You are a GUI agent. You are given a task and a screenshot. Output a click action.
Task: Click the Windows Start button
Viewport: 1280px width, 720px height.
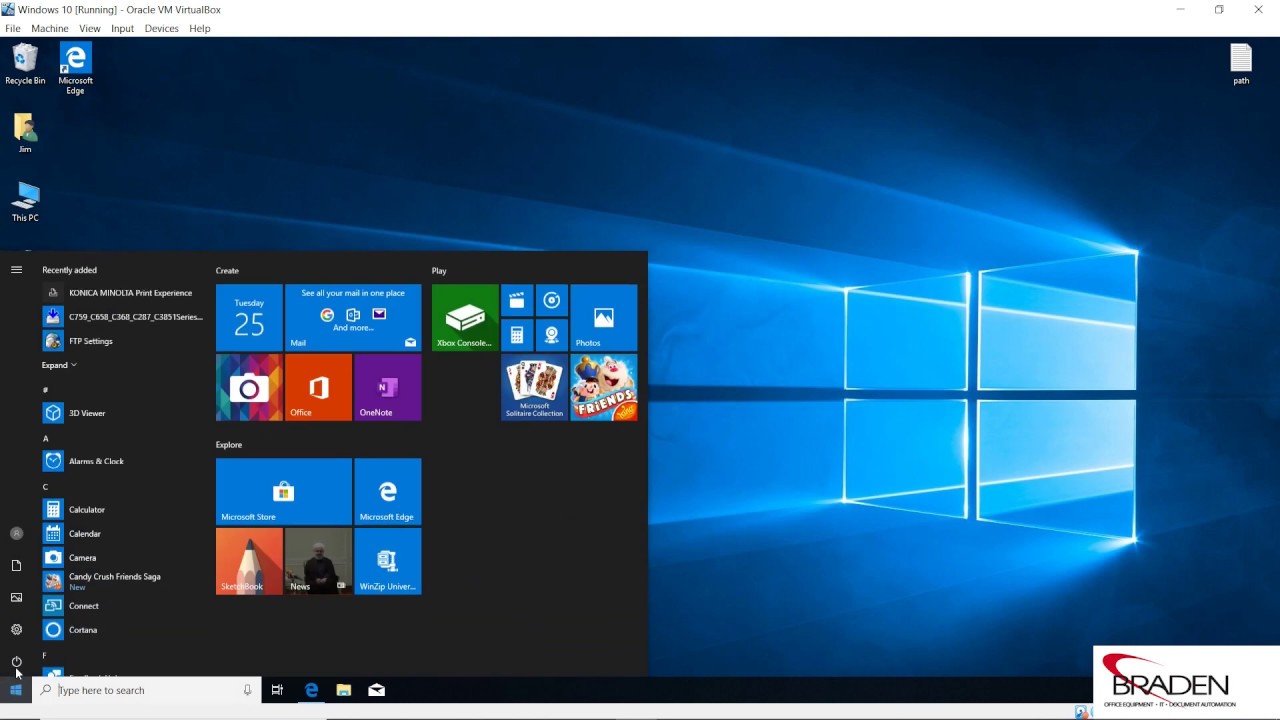16,690
